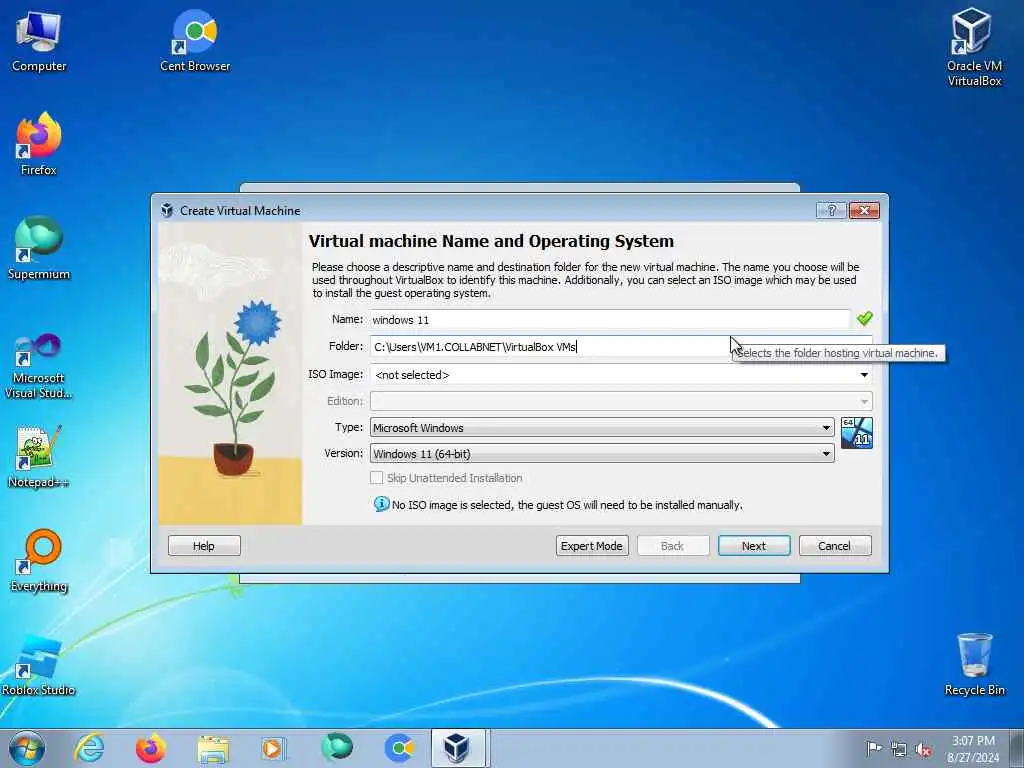Click the VirtualBox icon in dialog title bar
Image resolution: width=1024 pixels, height=768 pixels.
(167, 210)
